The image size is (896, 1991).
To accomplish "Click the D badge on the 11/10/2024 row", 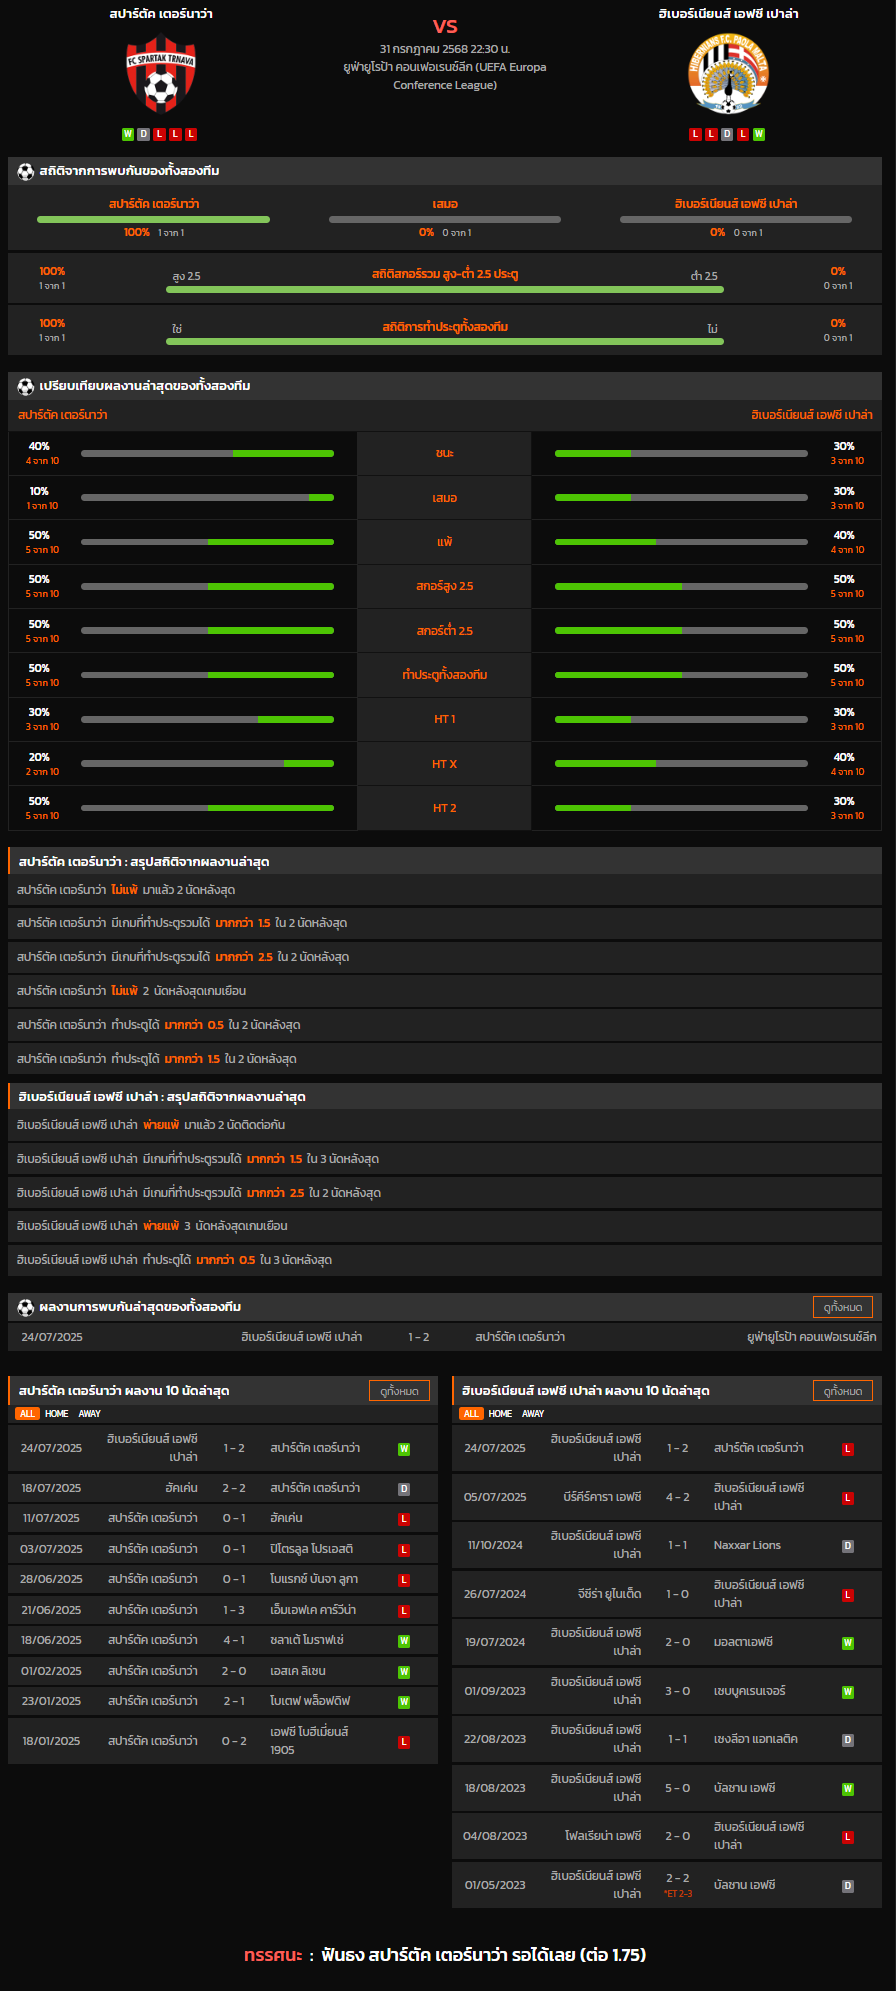I will [848, 1546].
